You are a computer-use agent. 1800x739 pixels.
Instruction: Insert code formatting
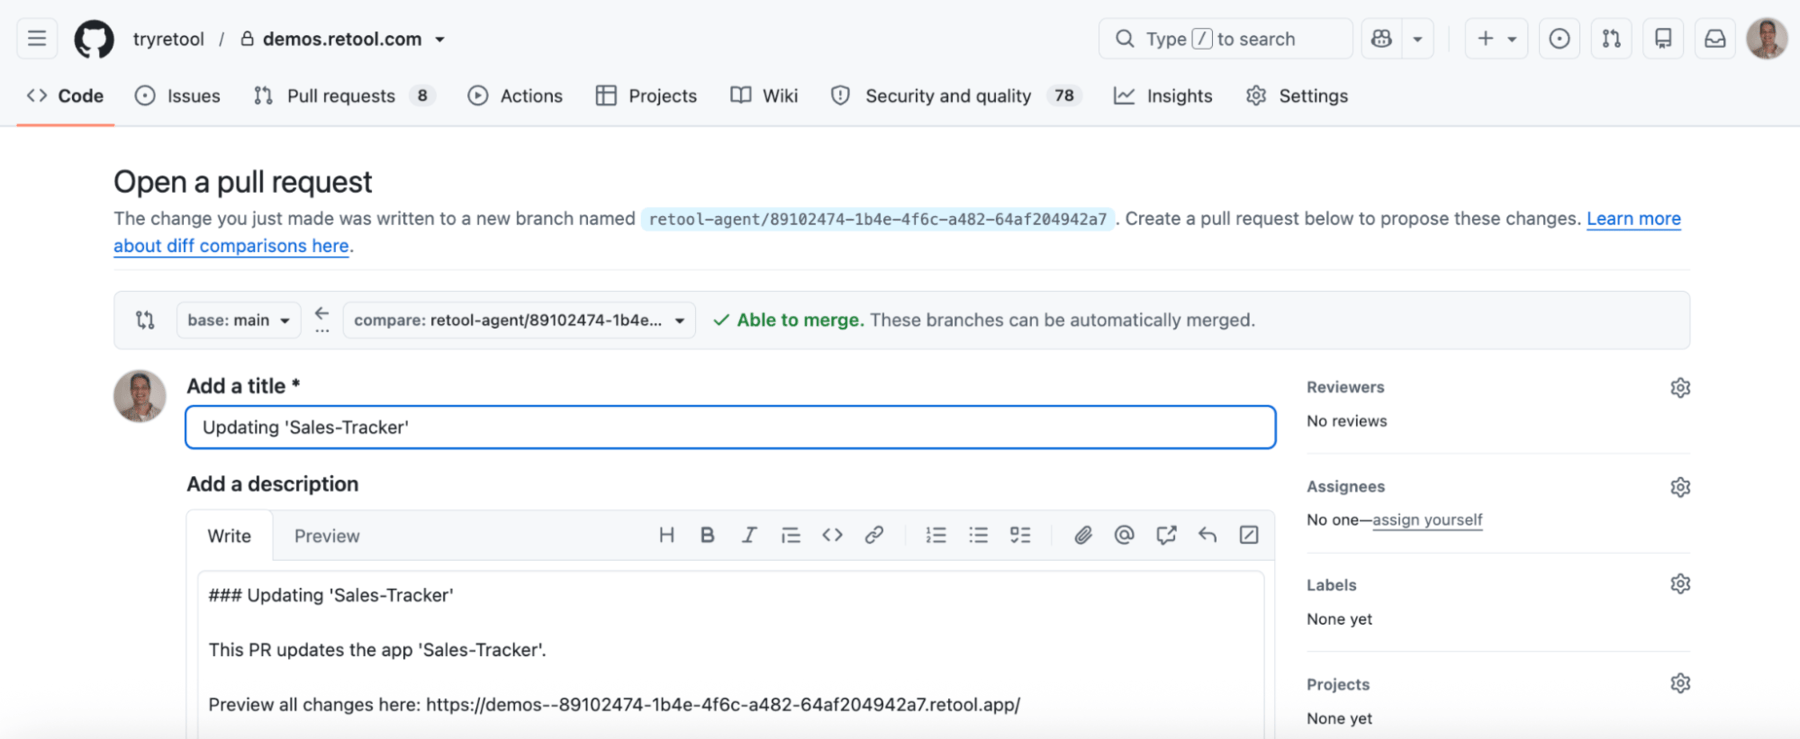click(x=832, y=535)
